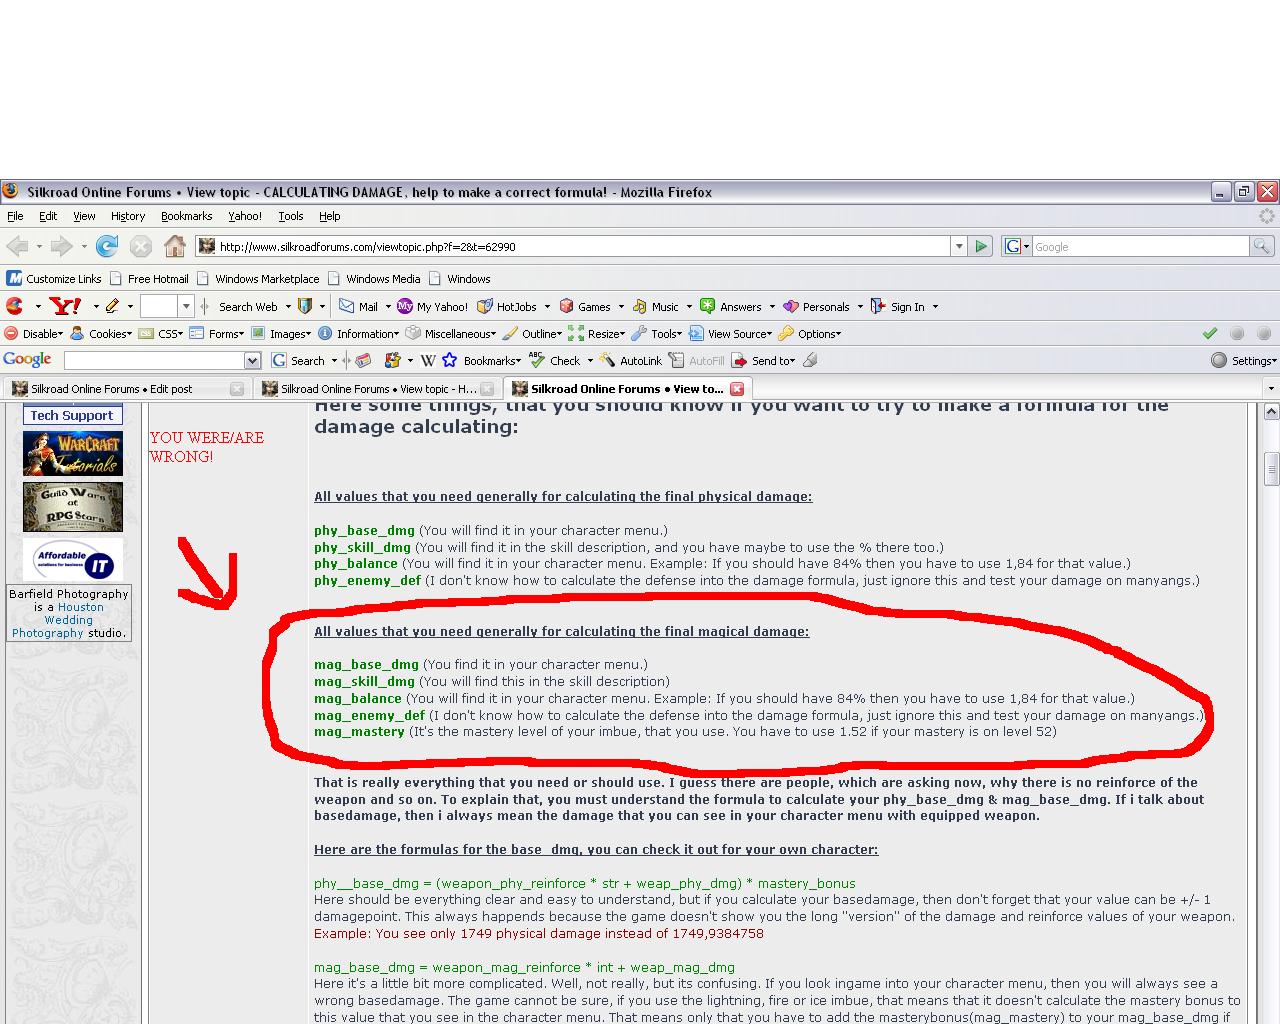
Task: Go to the Home page icon
Action: coord(175,246)
